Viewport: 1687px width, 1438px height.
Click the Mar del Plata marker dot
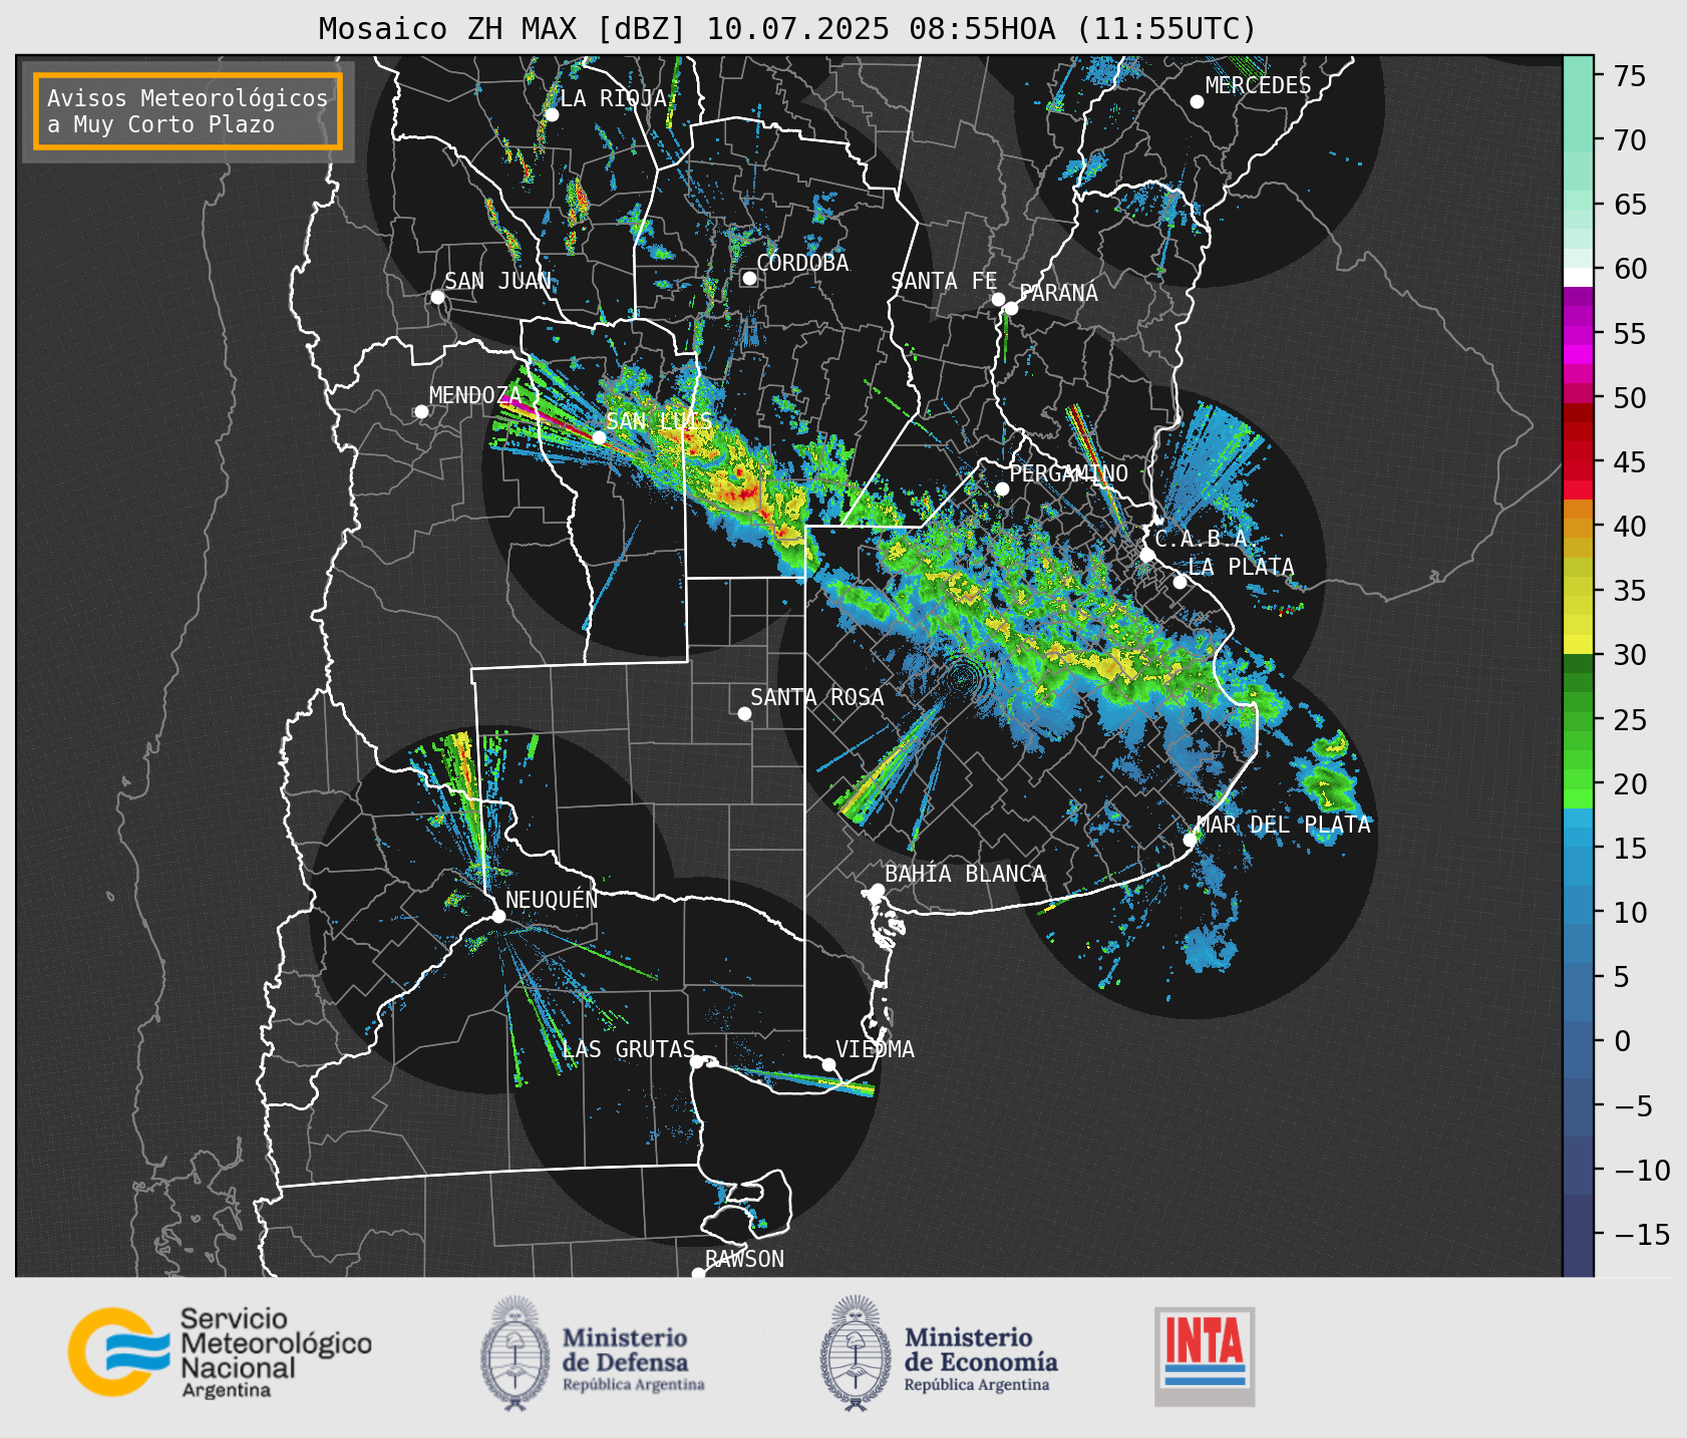tap(1189, 840)
